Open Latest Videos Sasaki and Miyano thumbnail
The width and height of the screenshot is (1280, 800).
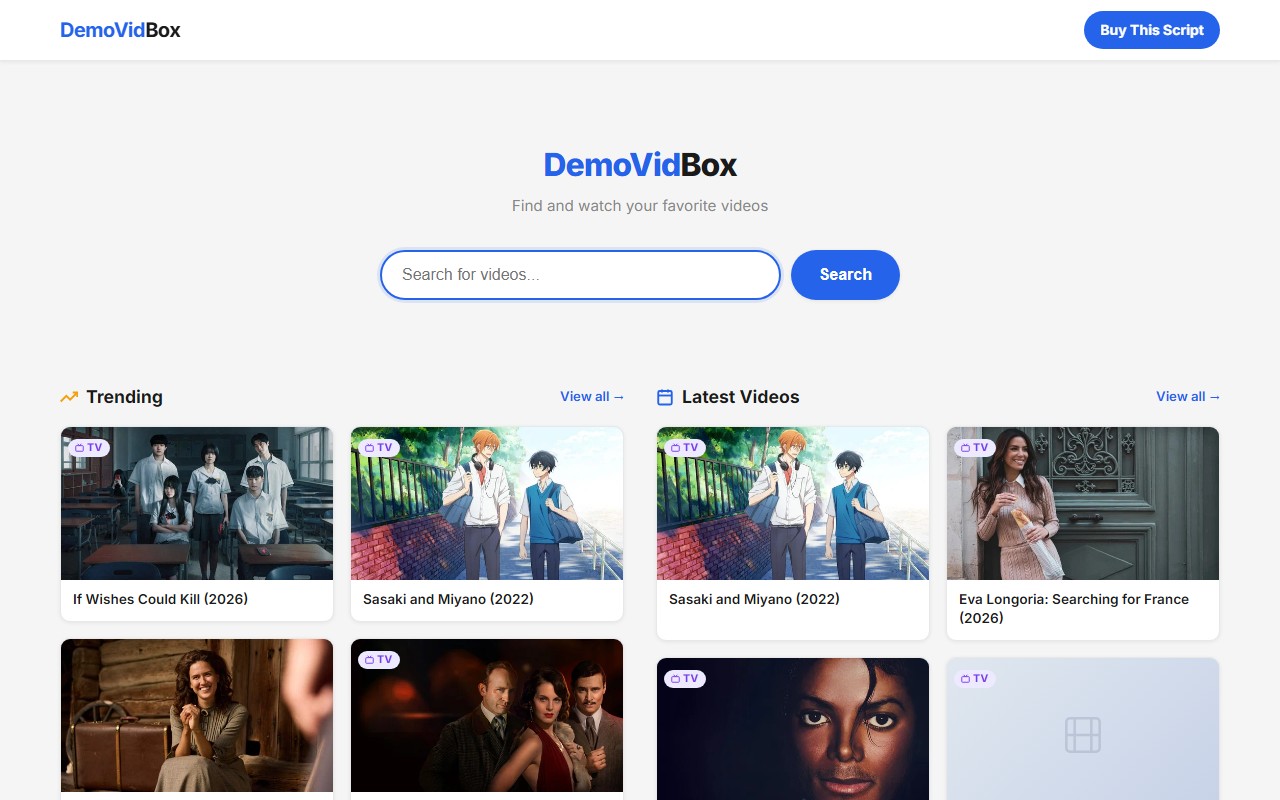point(793,504)
